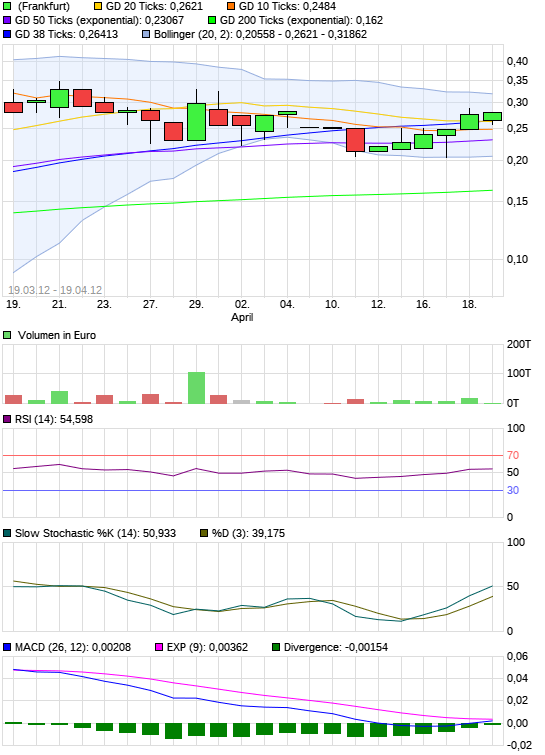
Task: Click the gray volume bar
Action: 242,402
